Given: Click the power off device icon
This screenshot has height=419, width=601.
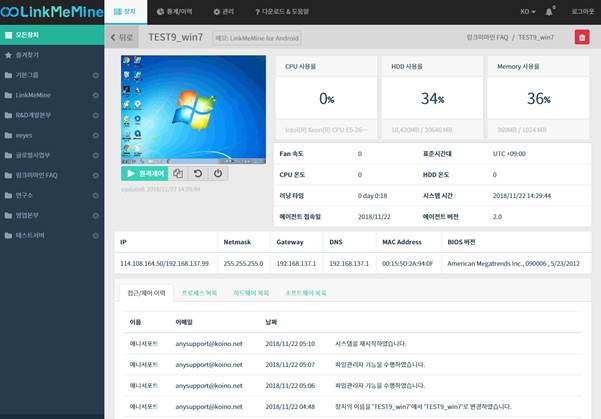Looking at the screenshot, I should click(x=218, y=173).
